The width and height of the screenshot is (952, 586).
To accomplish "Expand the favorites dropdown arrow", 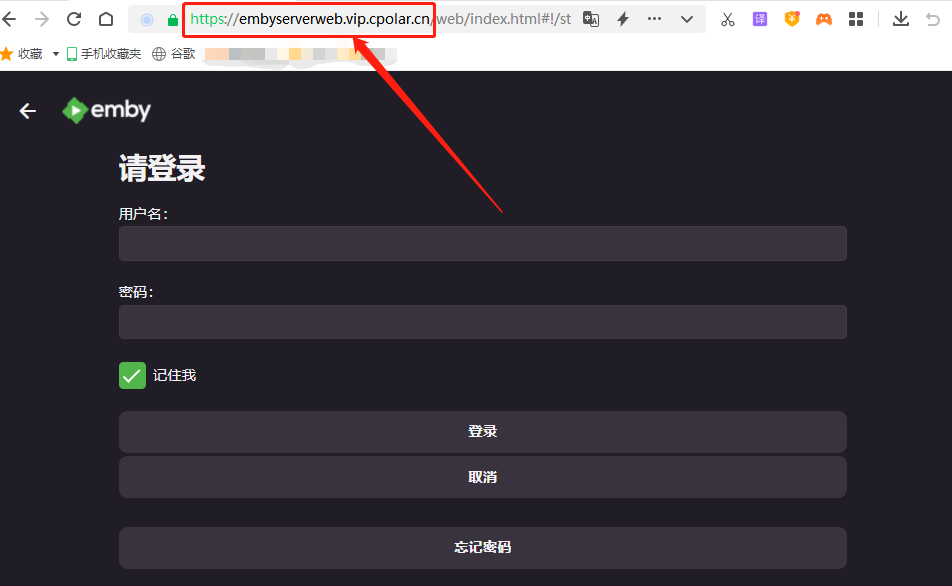I will [x=56, y=54].
